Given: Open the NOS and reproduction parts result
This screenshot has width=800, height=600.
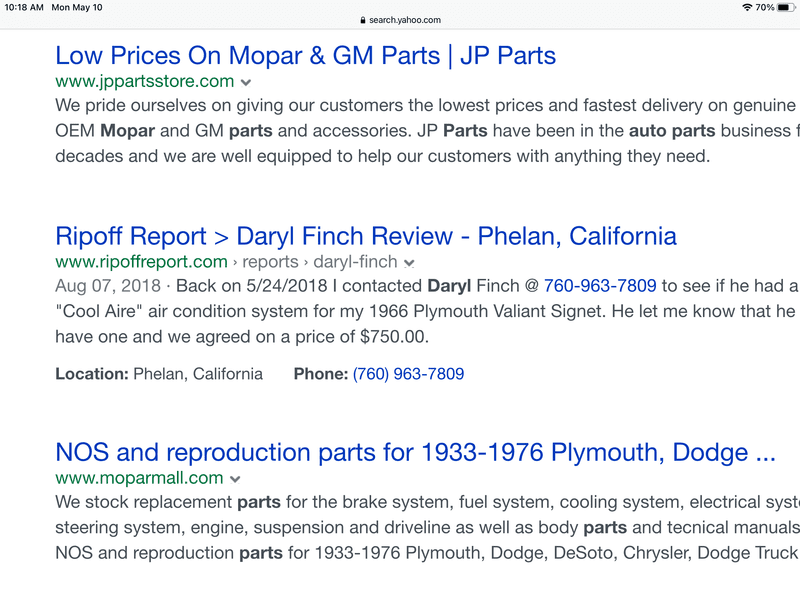Looking at the screenshot, I should click(x=415, y=452).
